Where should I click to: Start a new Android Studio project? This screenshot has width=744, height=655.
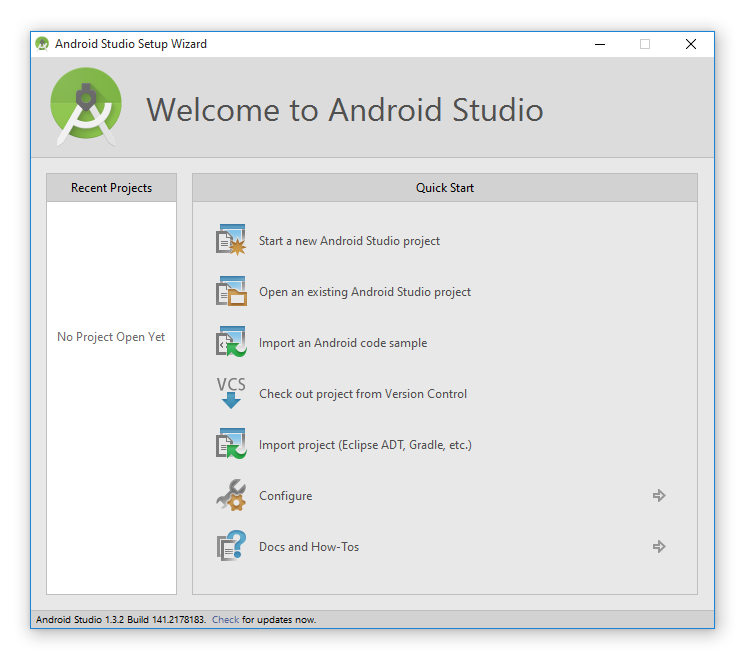coord(349,241)
